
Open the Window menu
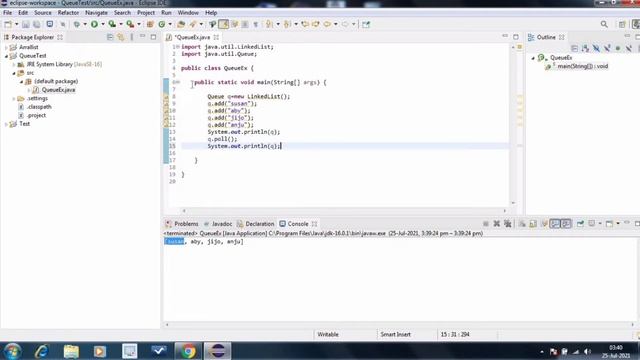coord(188,13)
